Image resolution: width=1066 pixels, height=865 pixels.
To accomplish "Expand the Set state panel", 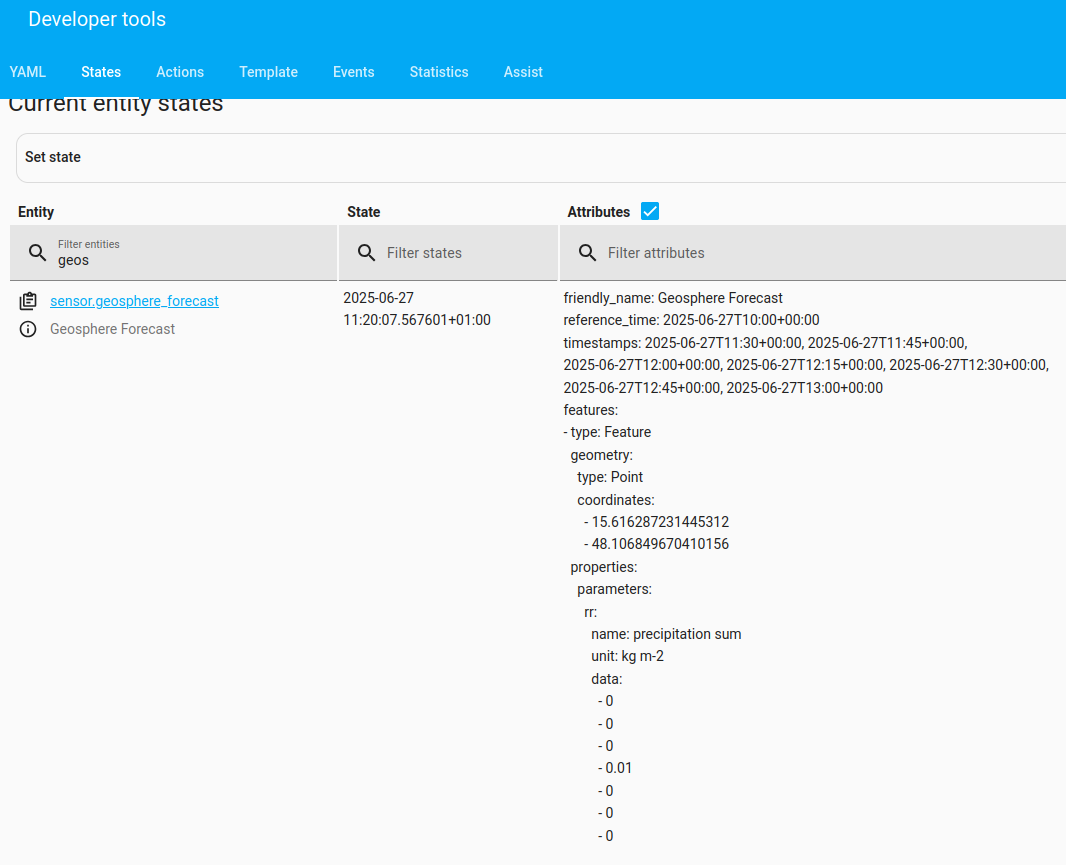I will coord(541,157).
